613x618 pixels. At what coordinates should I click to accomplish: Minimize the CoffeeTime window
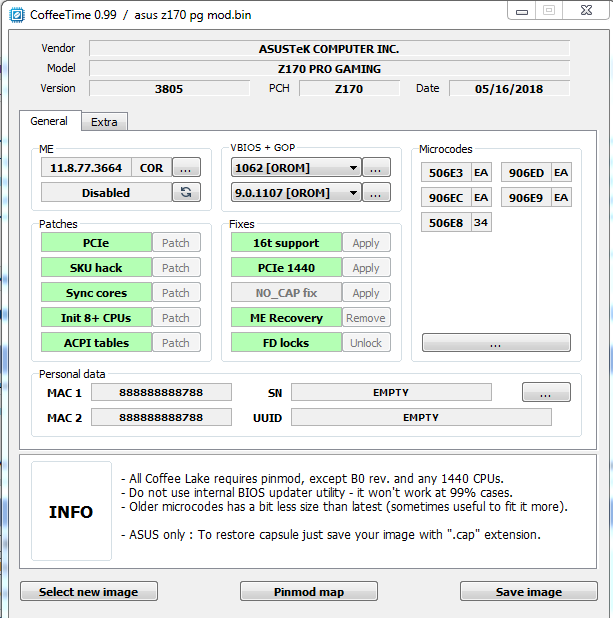(522, 11)
